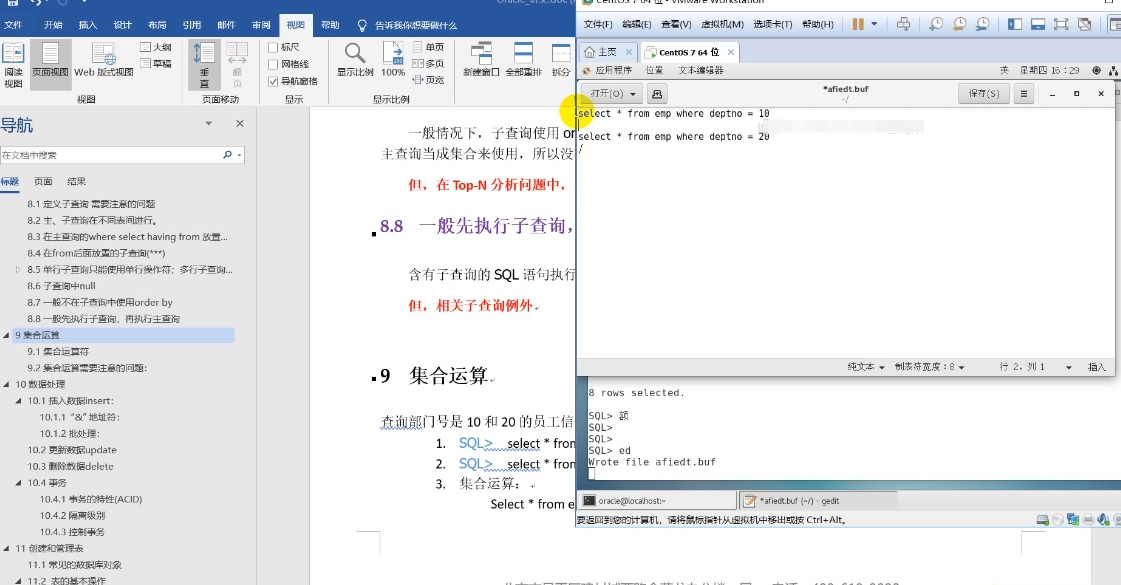Open VMware power options dropdown arrow
The height and width of the screenshot is (585, 1121).
(874, 24)
